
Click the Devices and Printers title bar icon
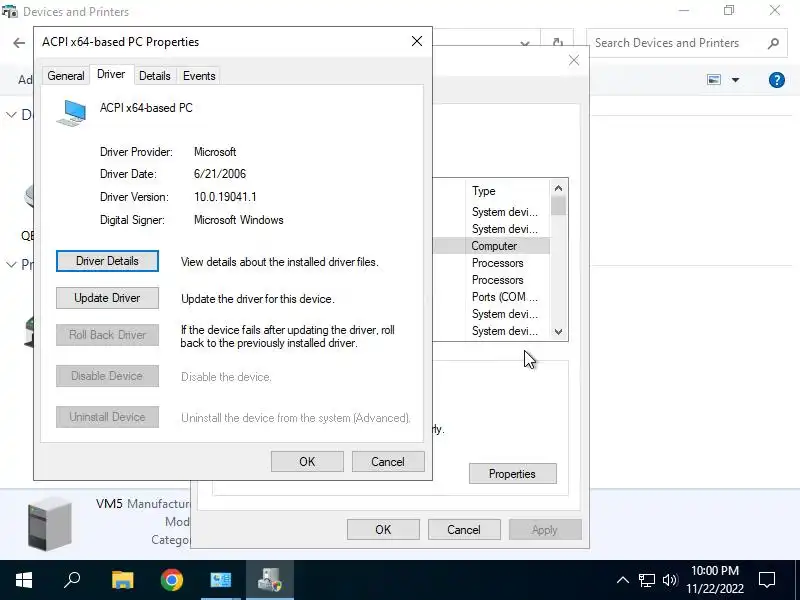coord(9,11)
